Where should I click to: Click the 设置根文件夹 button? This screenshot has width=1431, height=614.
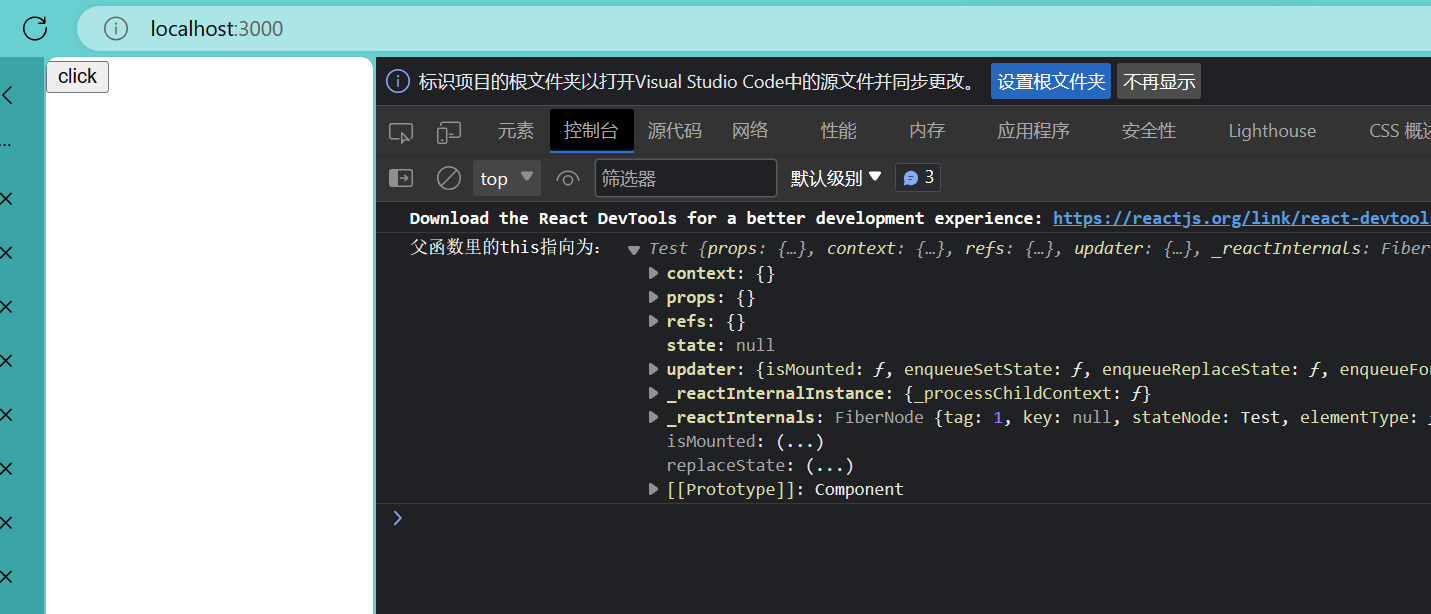tap(1051, 82)
